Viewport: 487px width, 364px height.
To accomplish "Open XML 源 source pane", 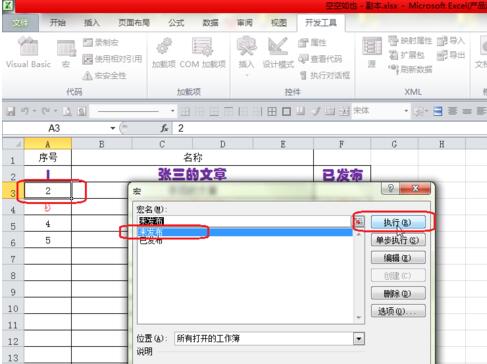I will tap(372, 52).
